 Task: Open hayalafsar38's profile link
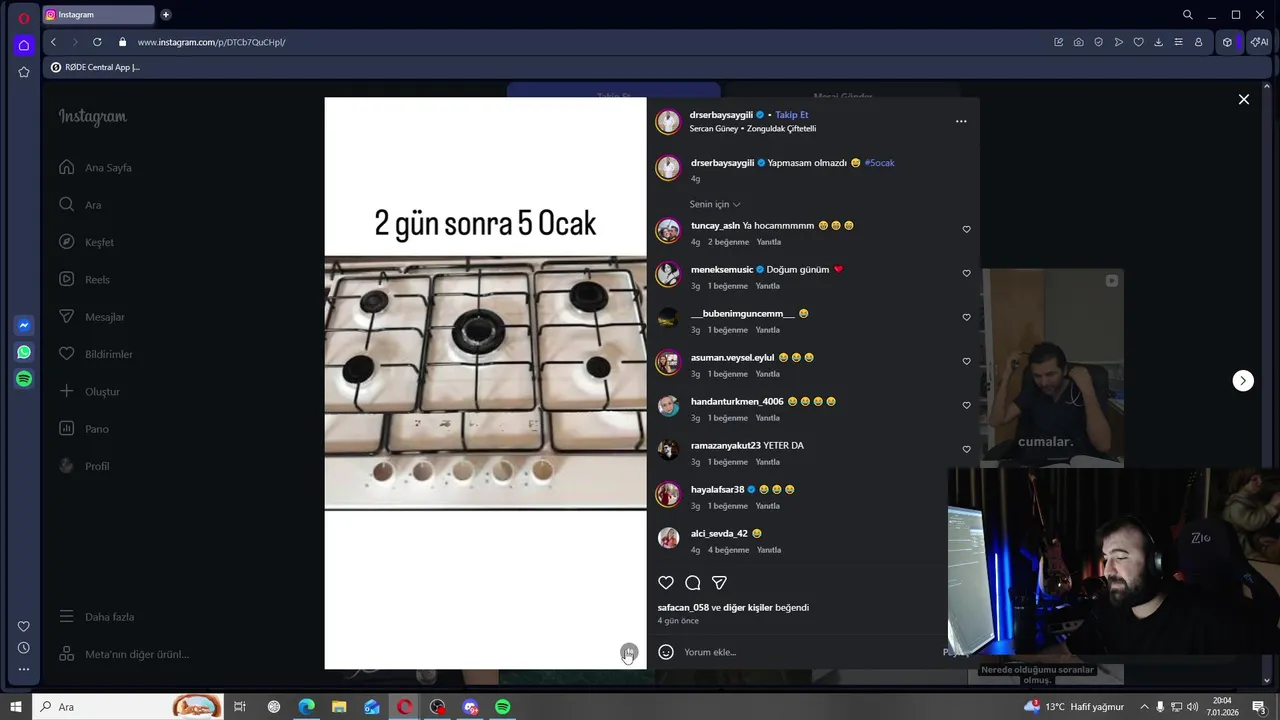click(x=717, y=489)
